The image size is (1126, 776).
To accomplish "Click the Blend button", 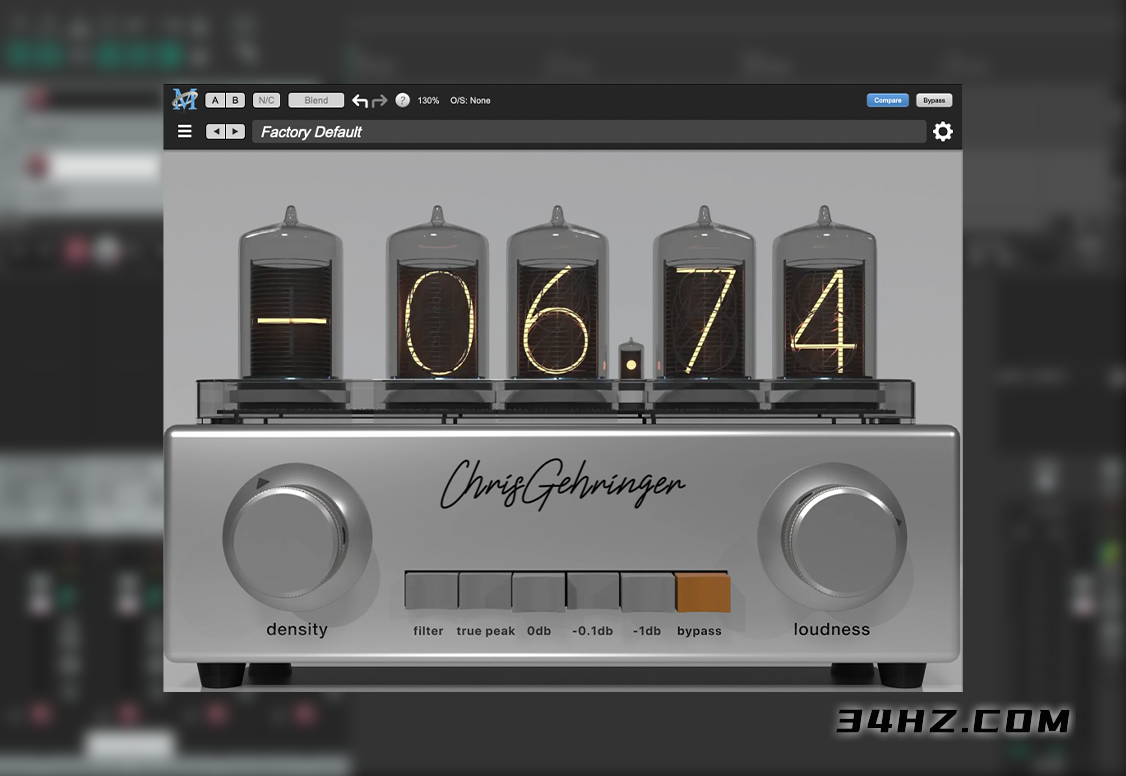I will click(x=316, y=100).
